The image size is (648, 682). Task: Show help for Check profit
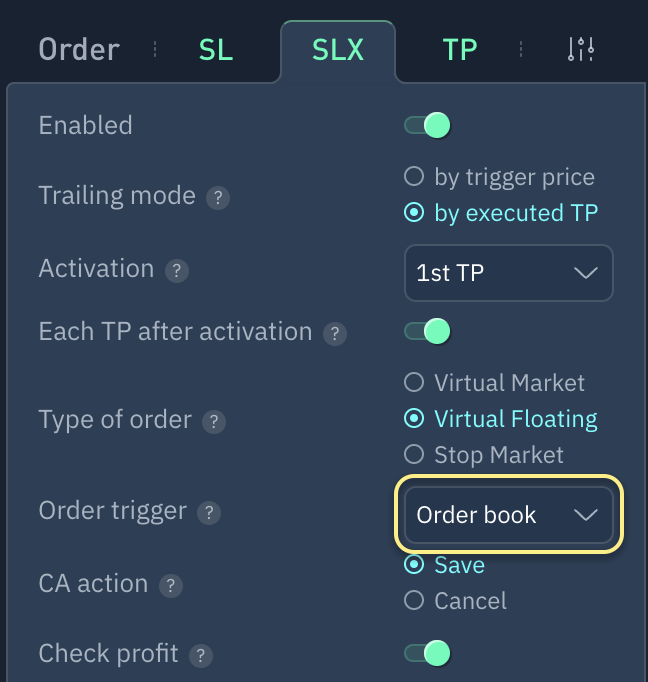point(201,656)
